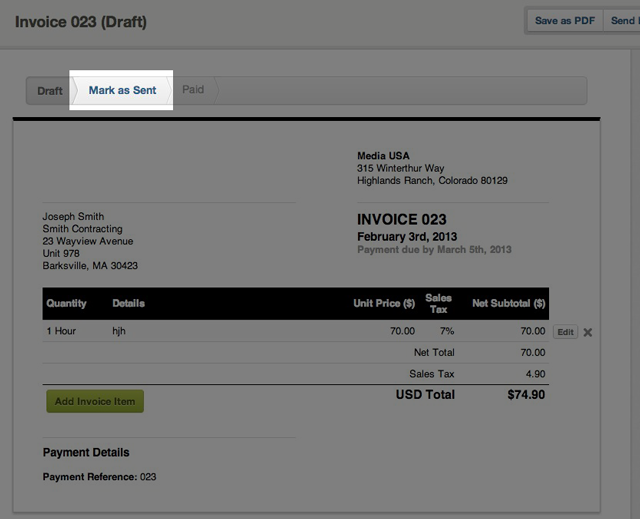
Task: Select the hjh details cell
Action: tap(120, 331)
